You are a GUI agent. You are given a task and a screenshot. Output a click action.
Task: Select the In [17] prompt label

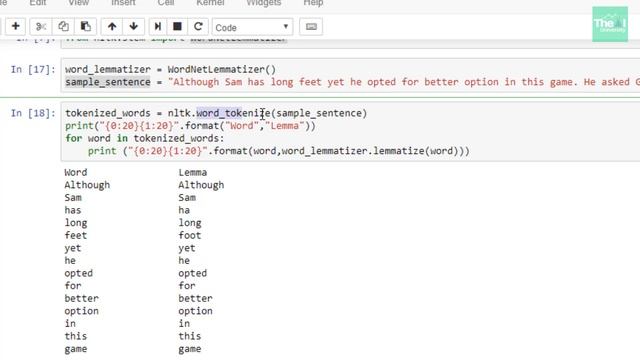[33, 69]
